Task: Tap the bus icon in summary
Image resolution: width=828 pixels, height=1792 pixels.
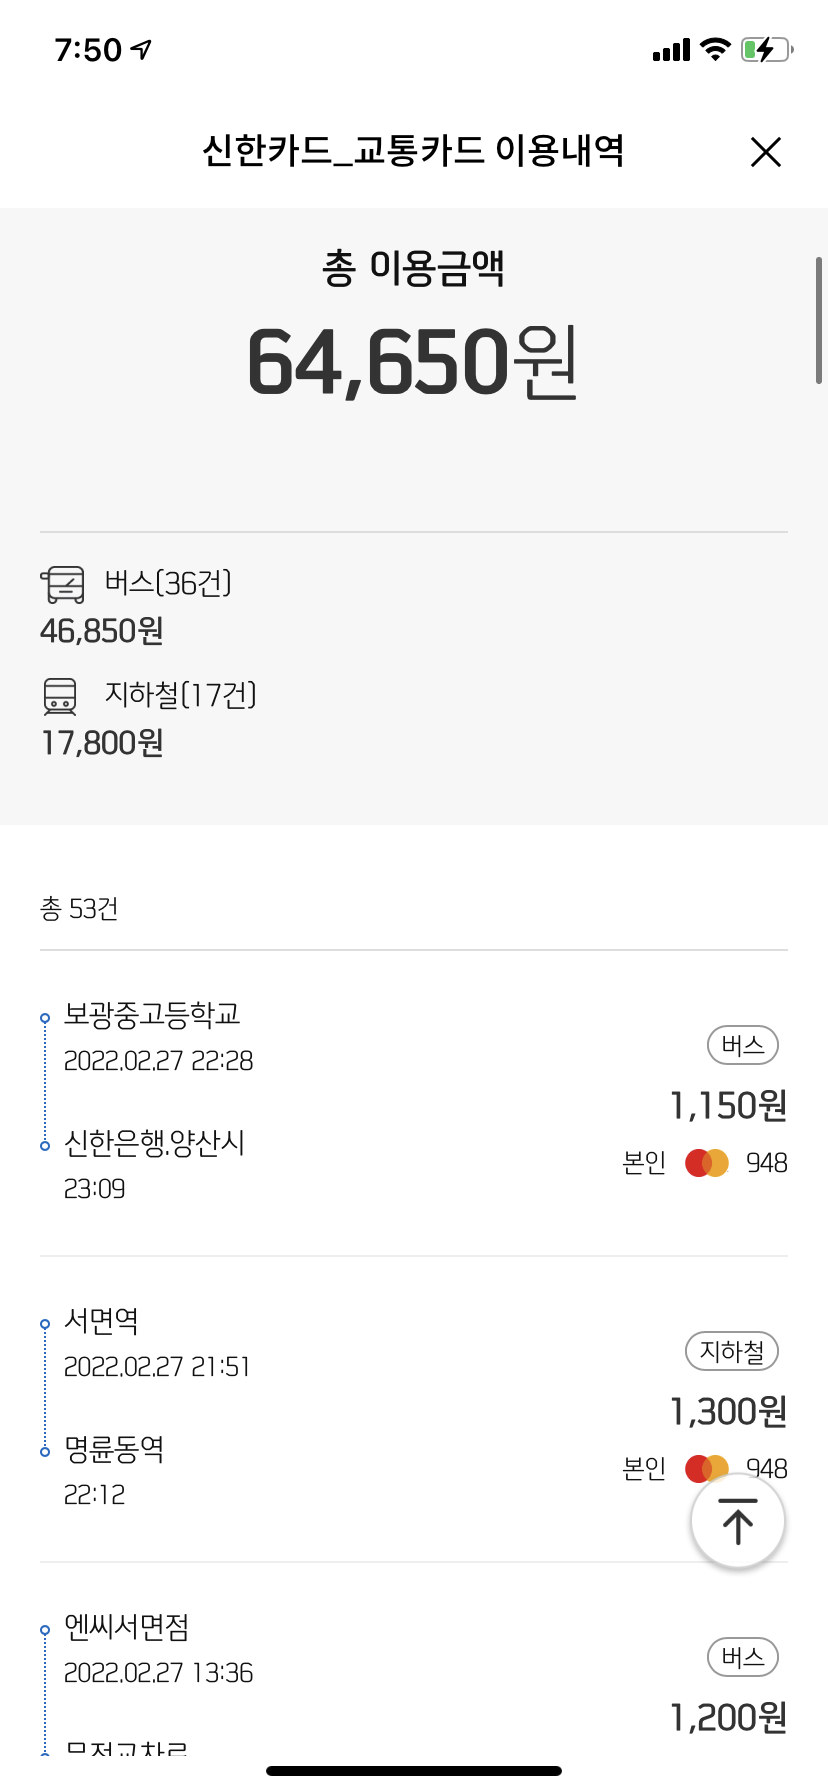Action: point(63,584)
